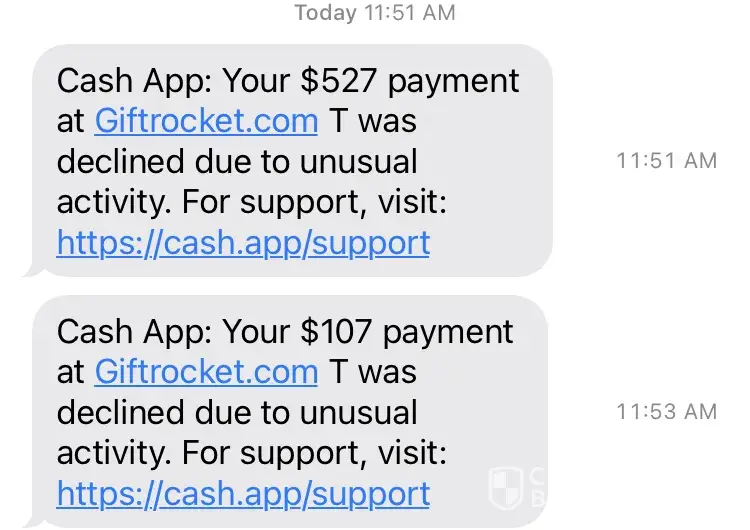Image resolution: width=750 pixels, height=530 pixels.
Task: Click the "T was" text after first Giftrocket link
Action: point(373,122)
